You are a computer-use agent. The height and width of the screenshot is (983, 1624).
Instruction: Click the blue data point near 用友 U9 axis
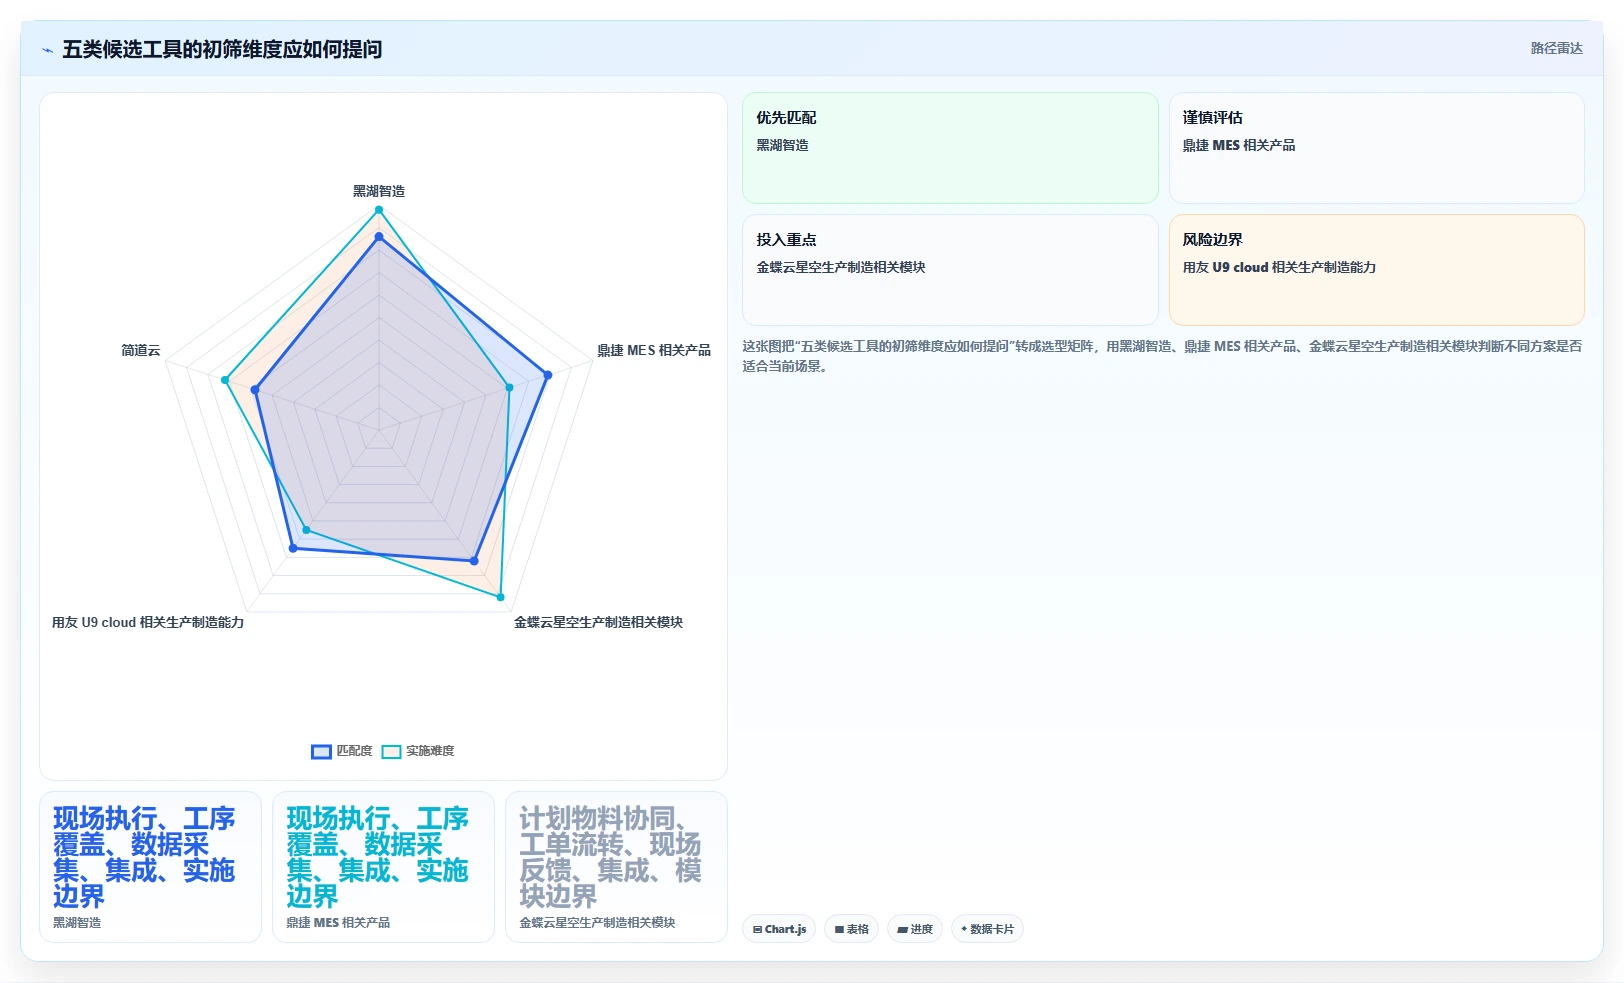(x=293, y=548)
